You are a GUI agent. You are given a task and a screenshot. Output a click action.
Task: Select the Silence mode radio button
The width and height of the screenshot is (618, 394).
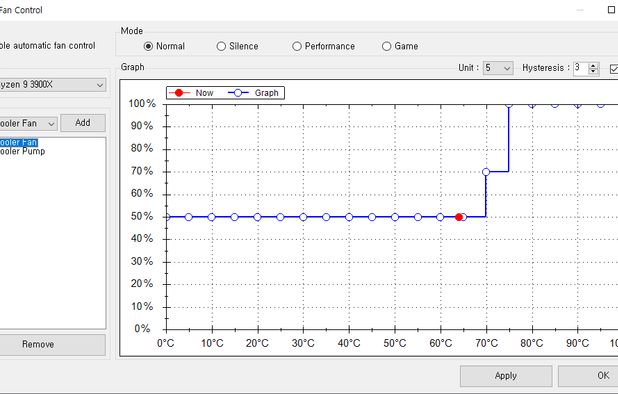click(221, 46)
